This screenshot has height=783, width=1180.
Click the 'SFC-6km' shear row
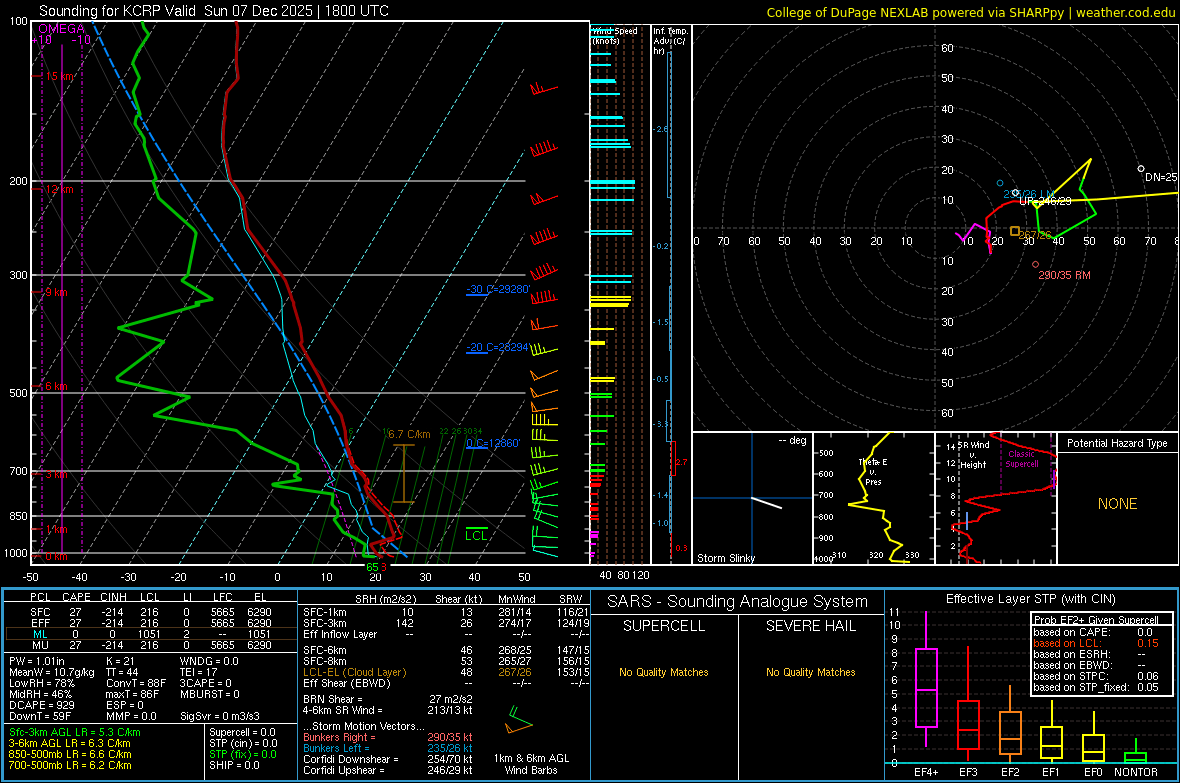444,650
